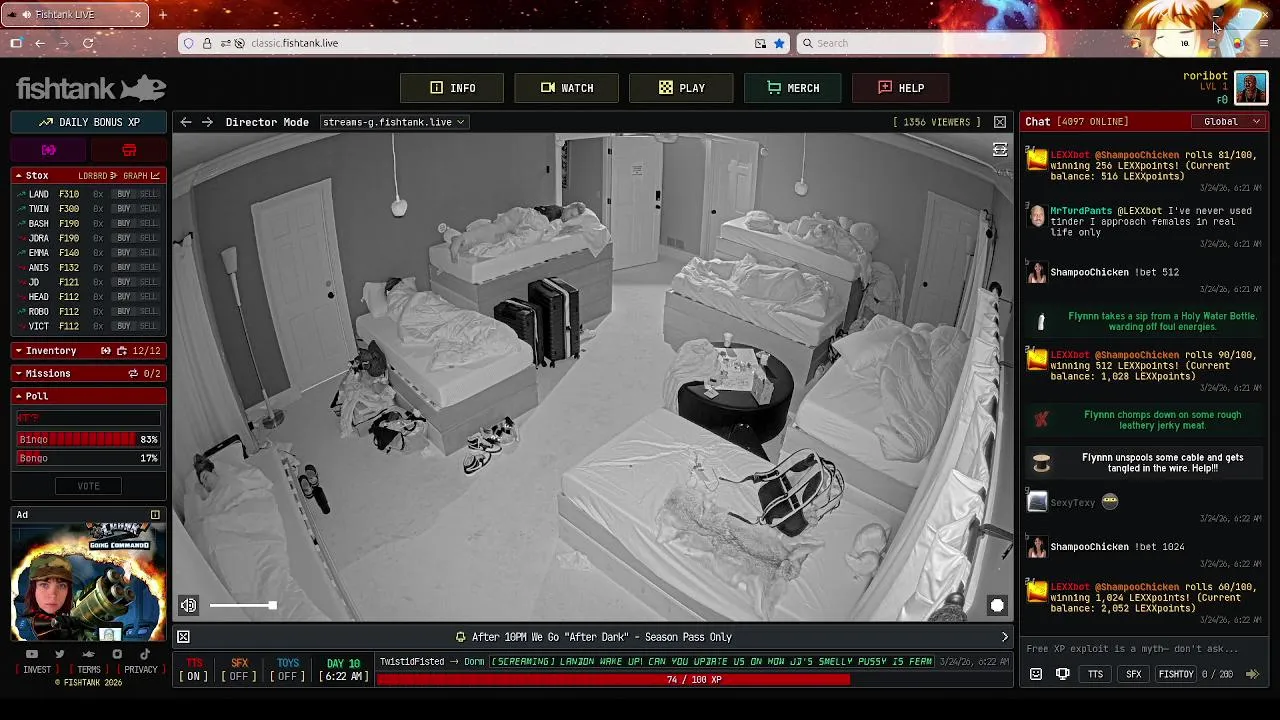The height and width of the screenshot is (720, 1280).
Task: Go to next camera with right arrow
Action: 207,122
